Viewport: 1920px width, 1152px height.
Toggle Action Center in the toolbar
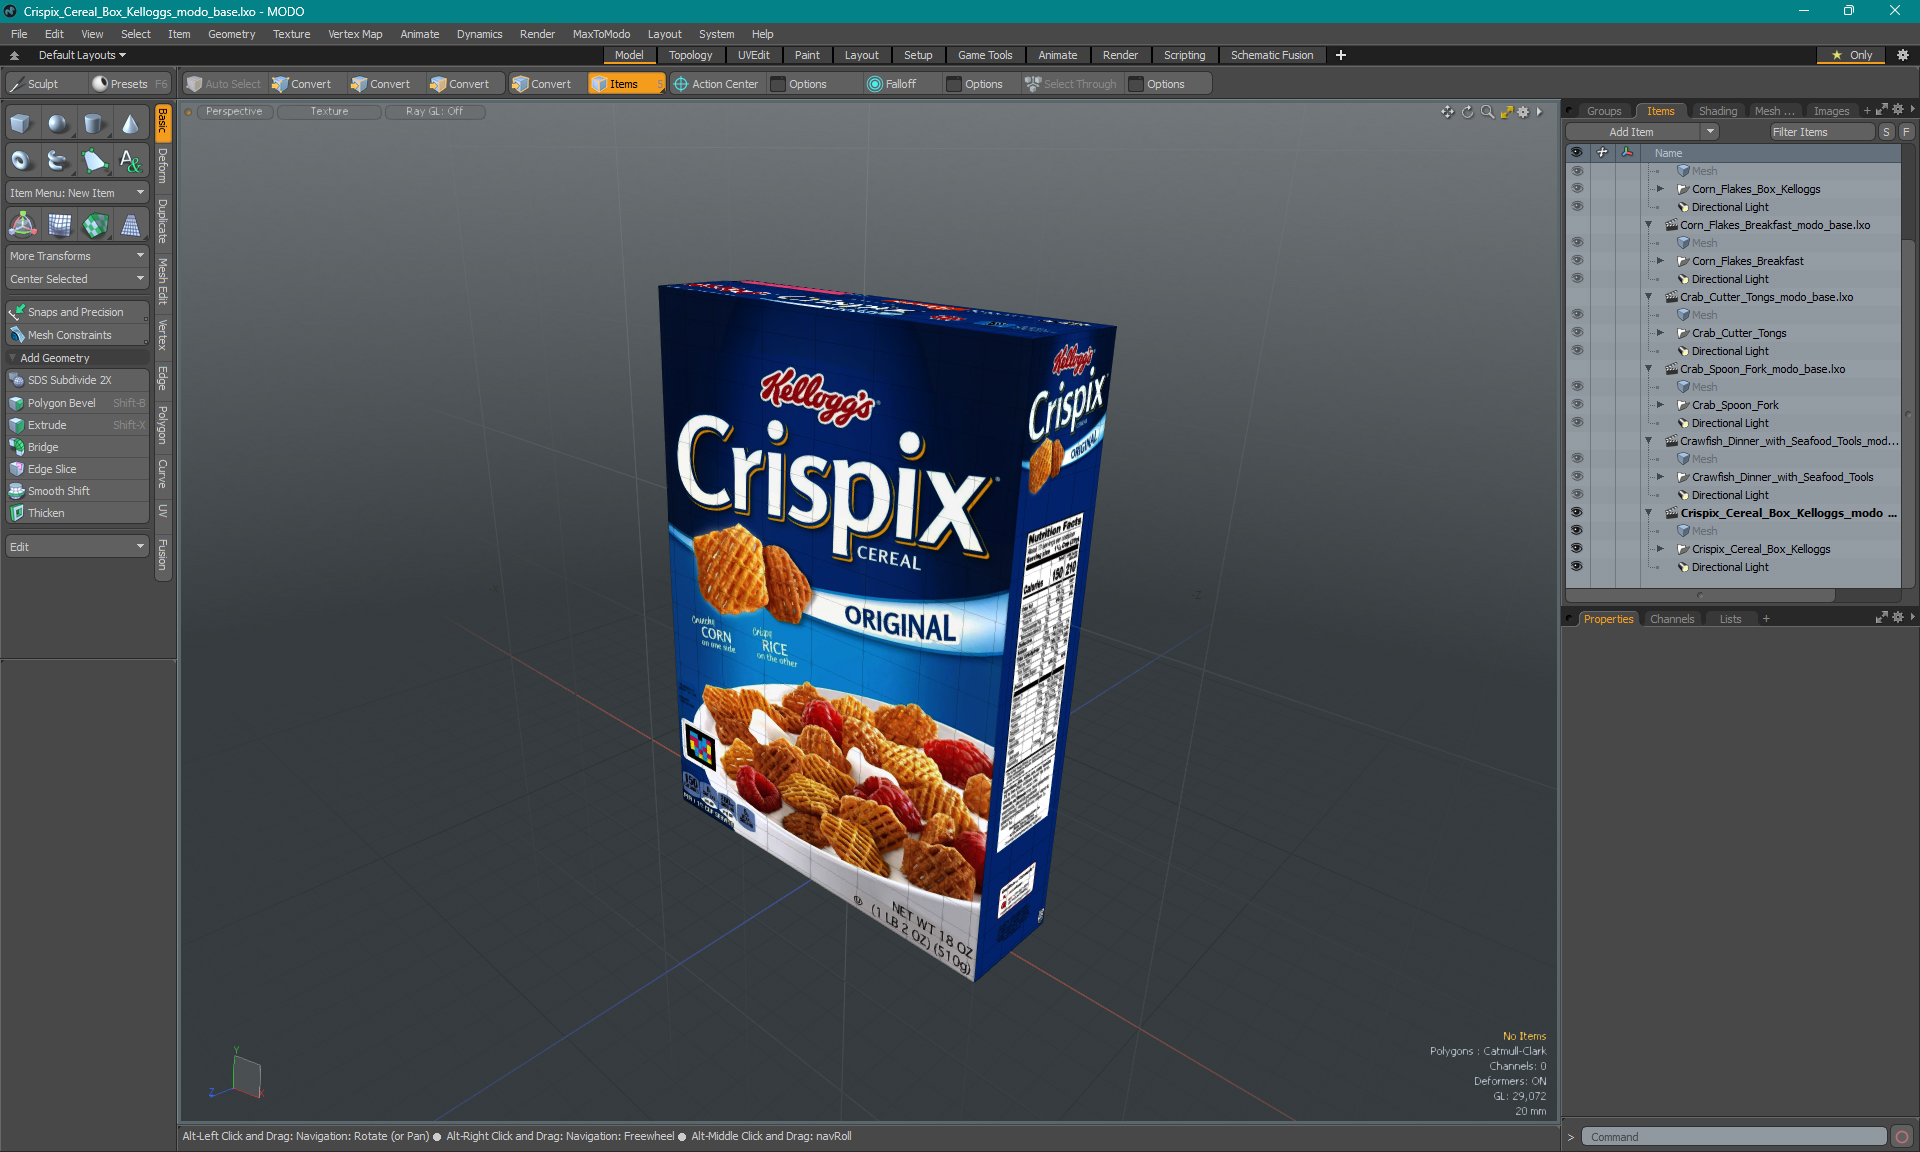(716, 84)
